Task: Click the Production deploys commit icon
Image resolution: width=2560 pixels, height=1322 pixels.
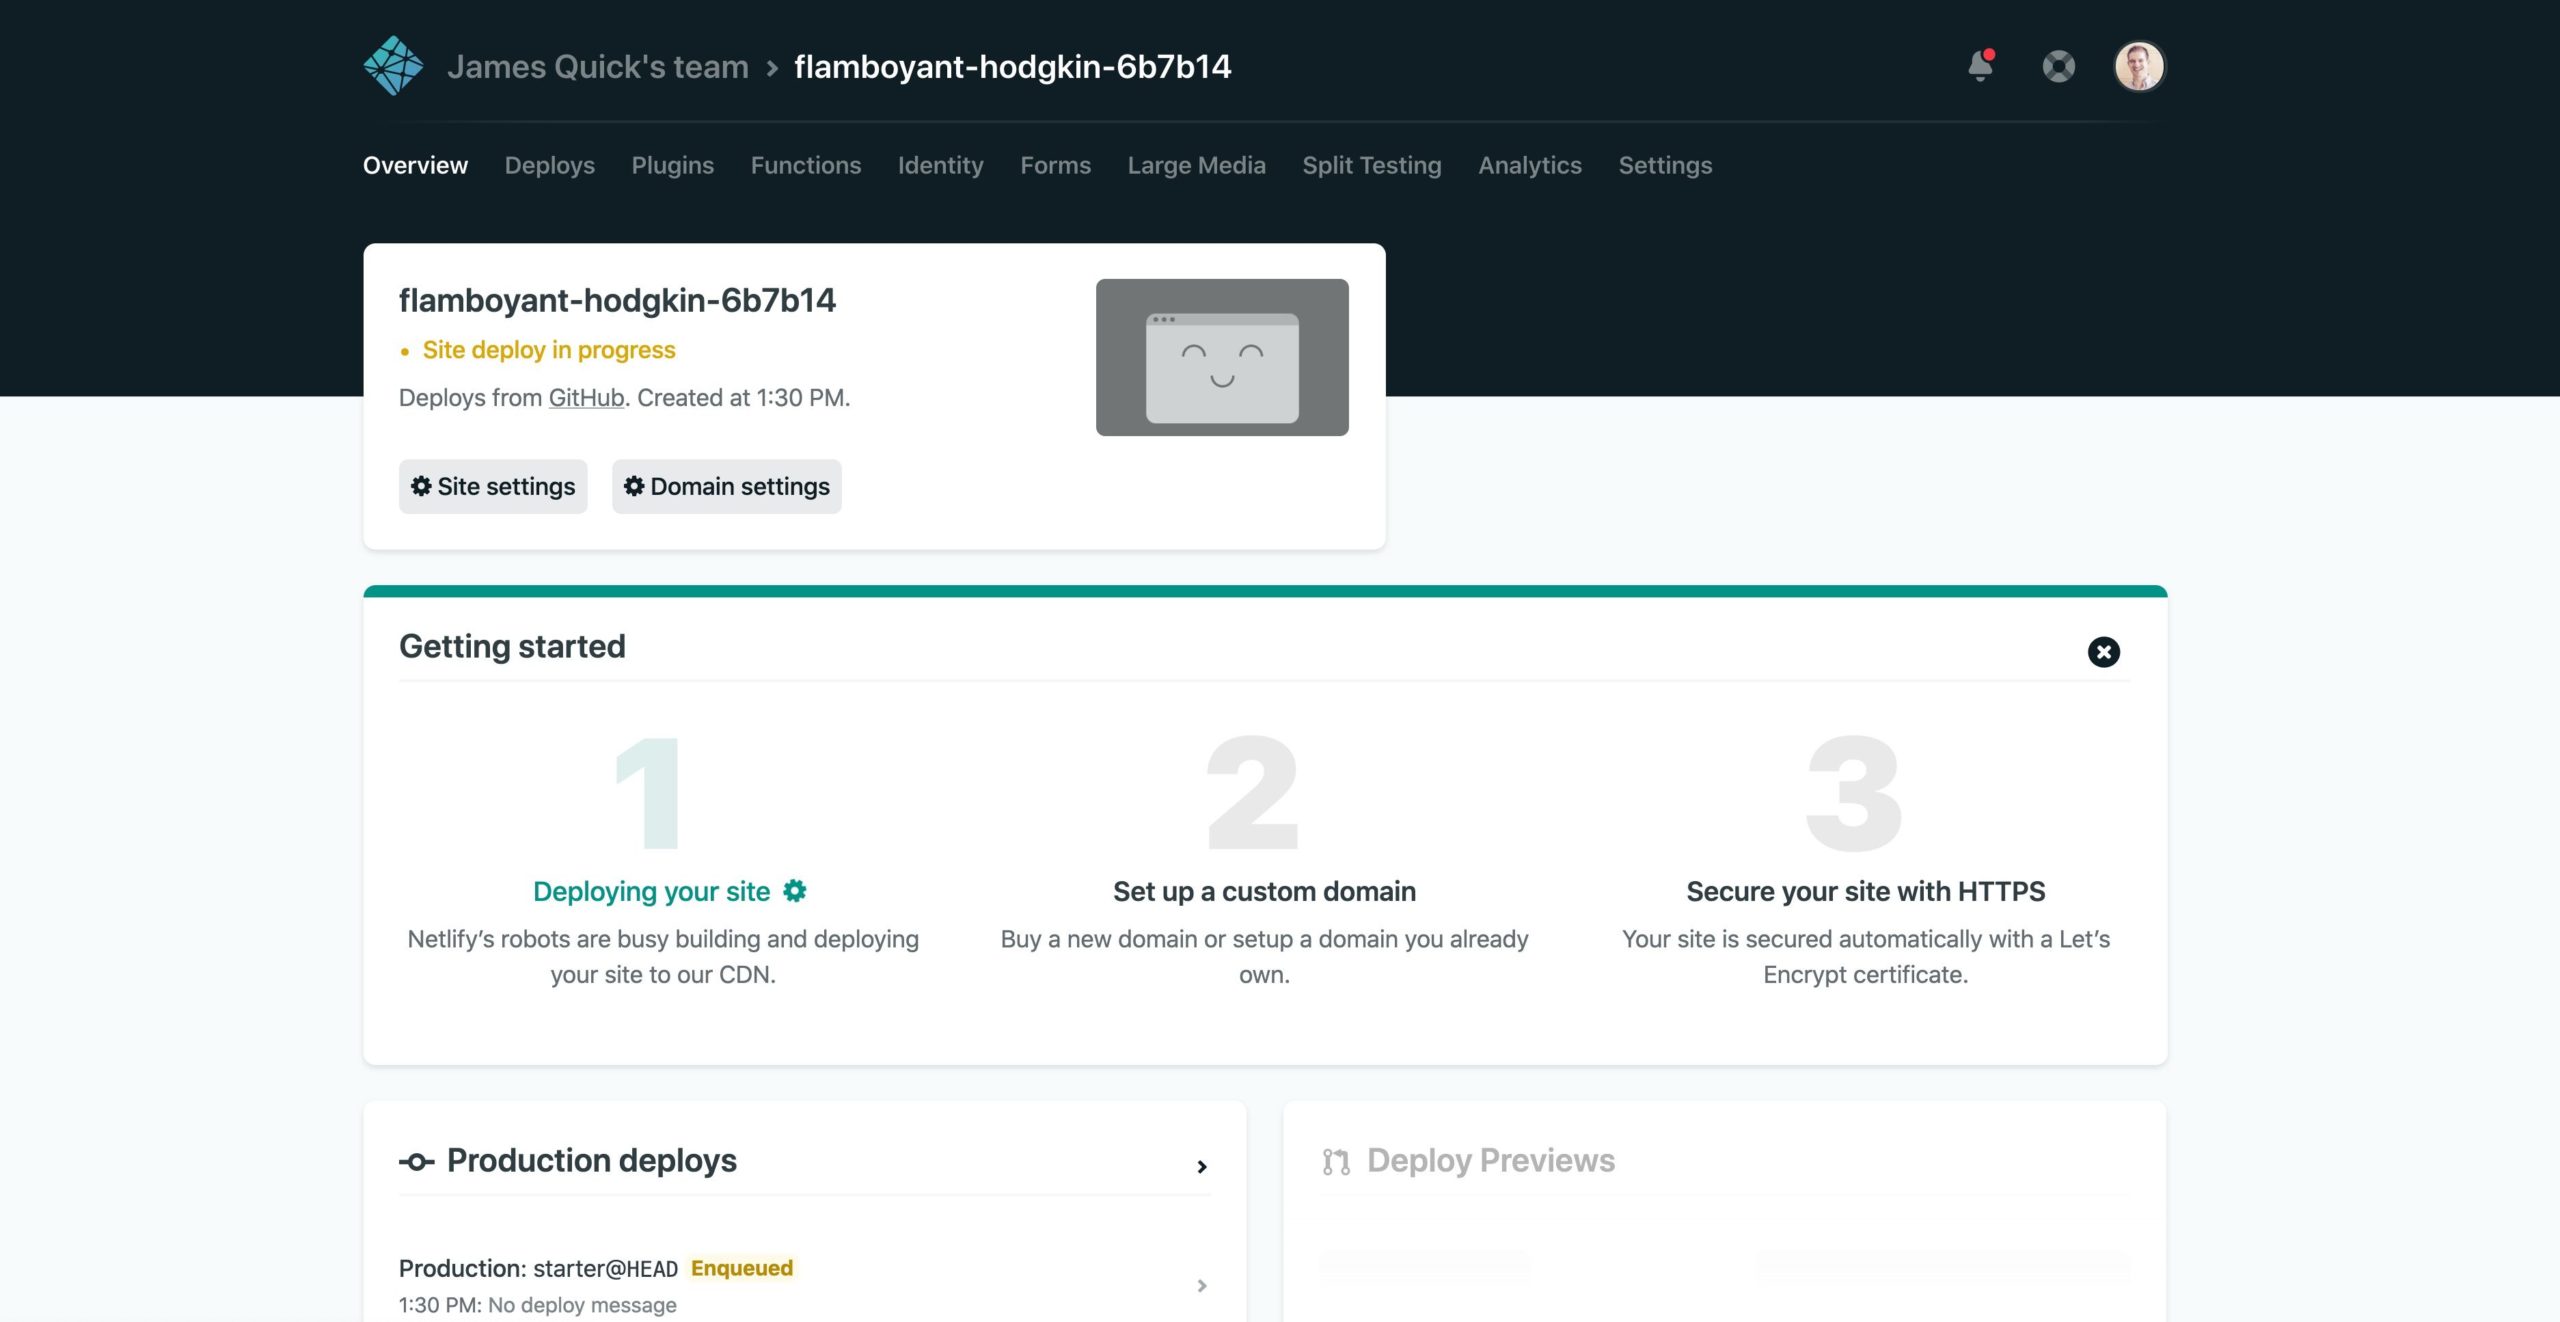Action: click(416, 1161)
